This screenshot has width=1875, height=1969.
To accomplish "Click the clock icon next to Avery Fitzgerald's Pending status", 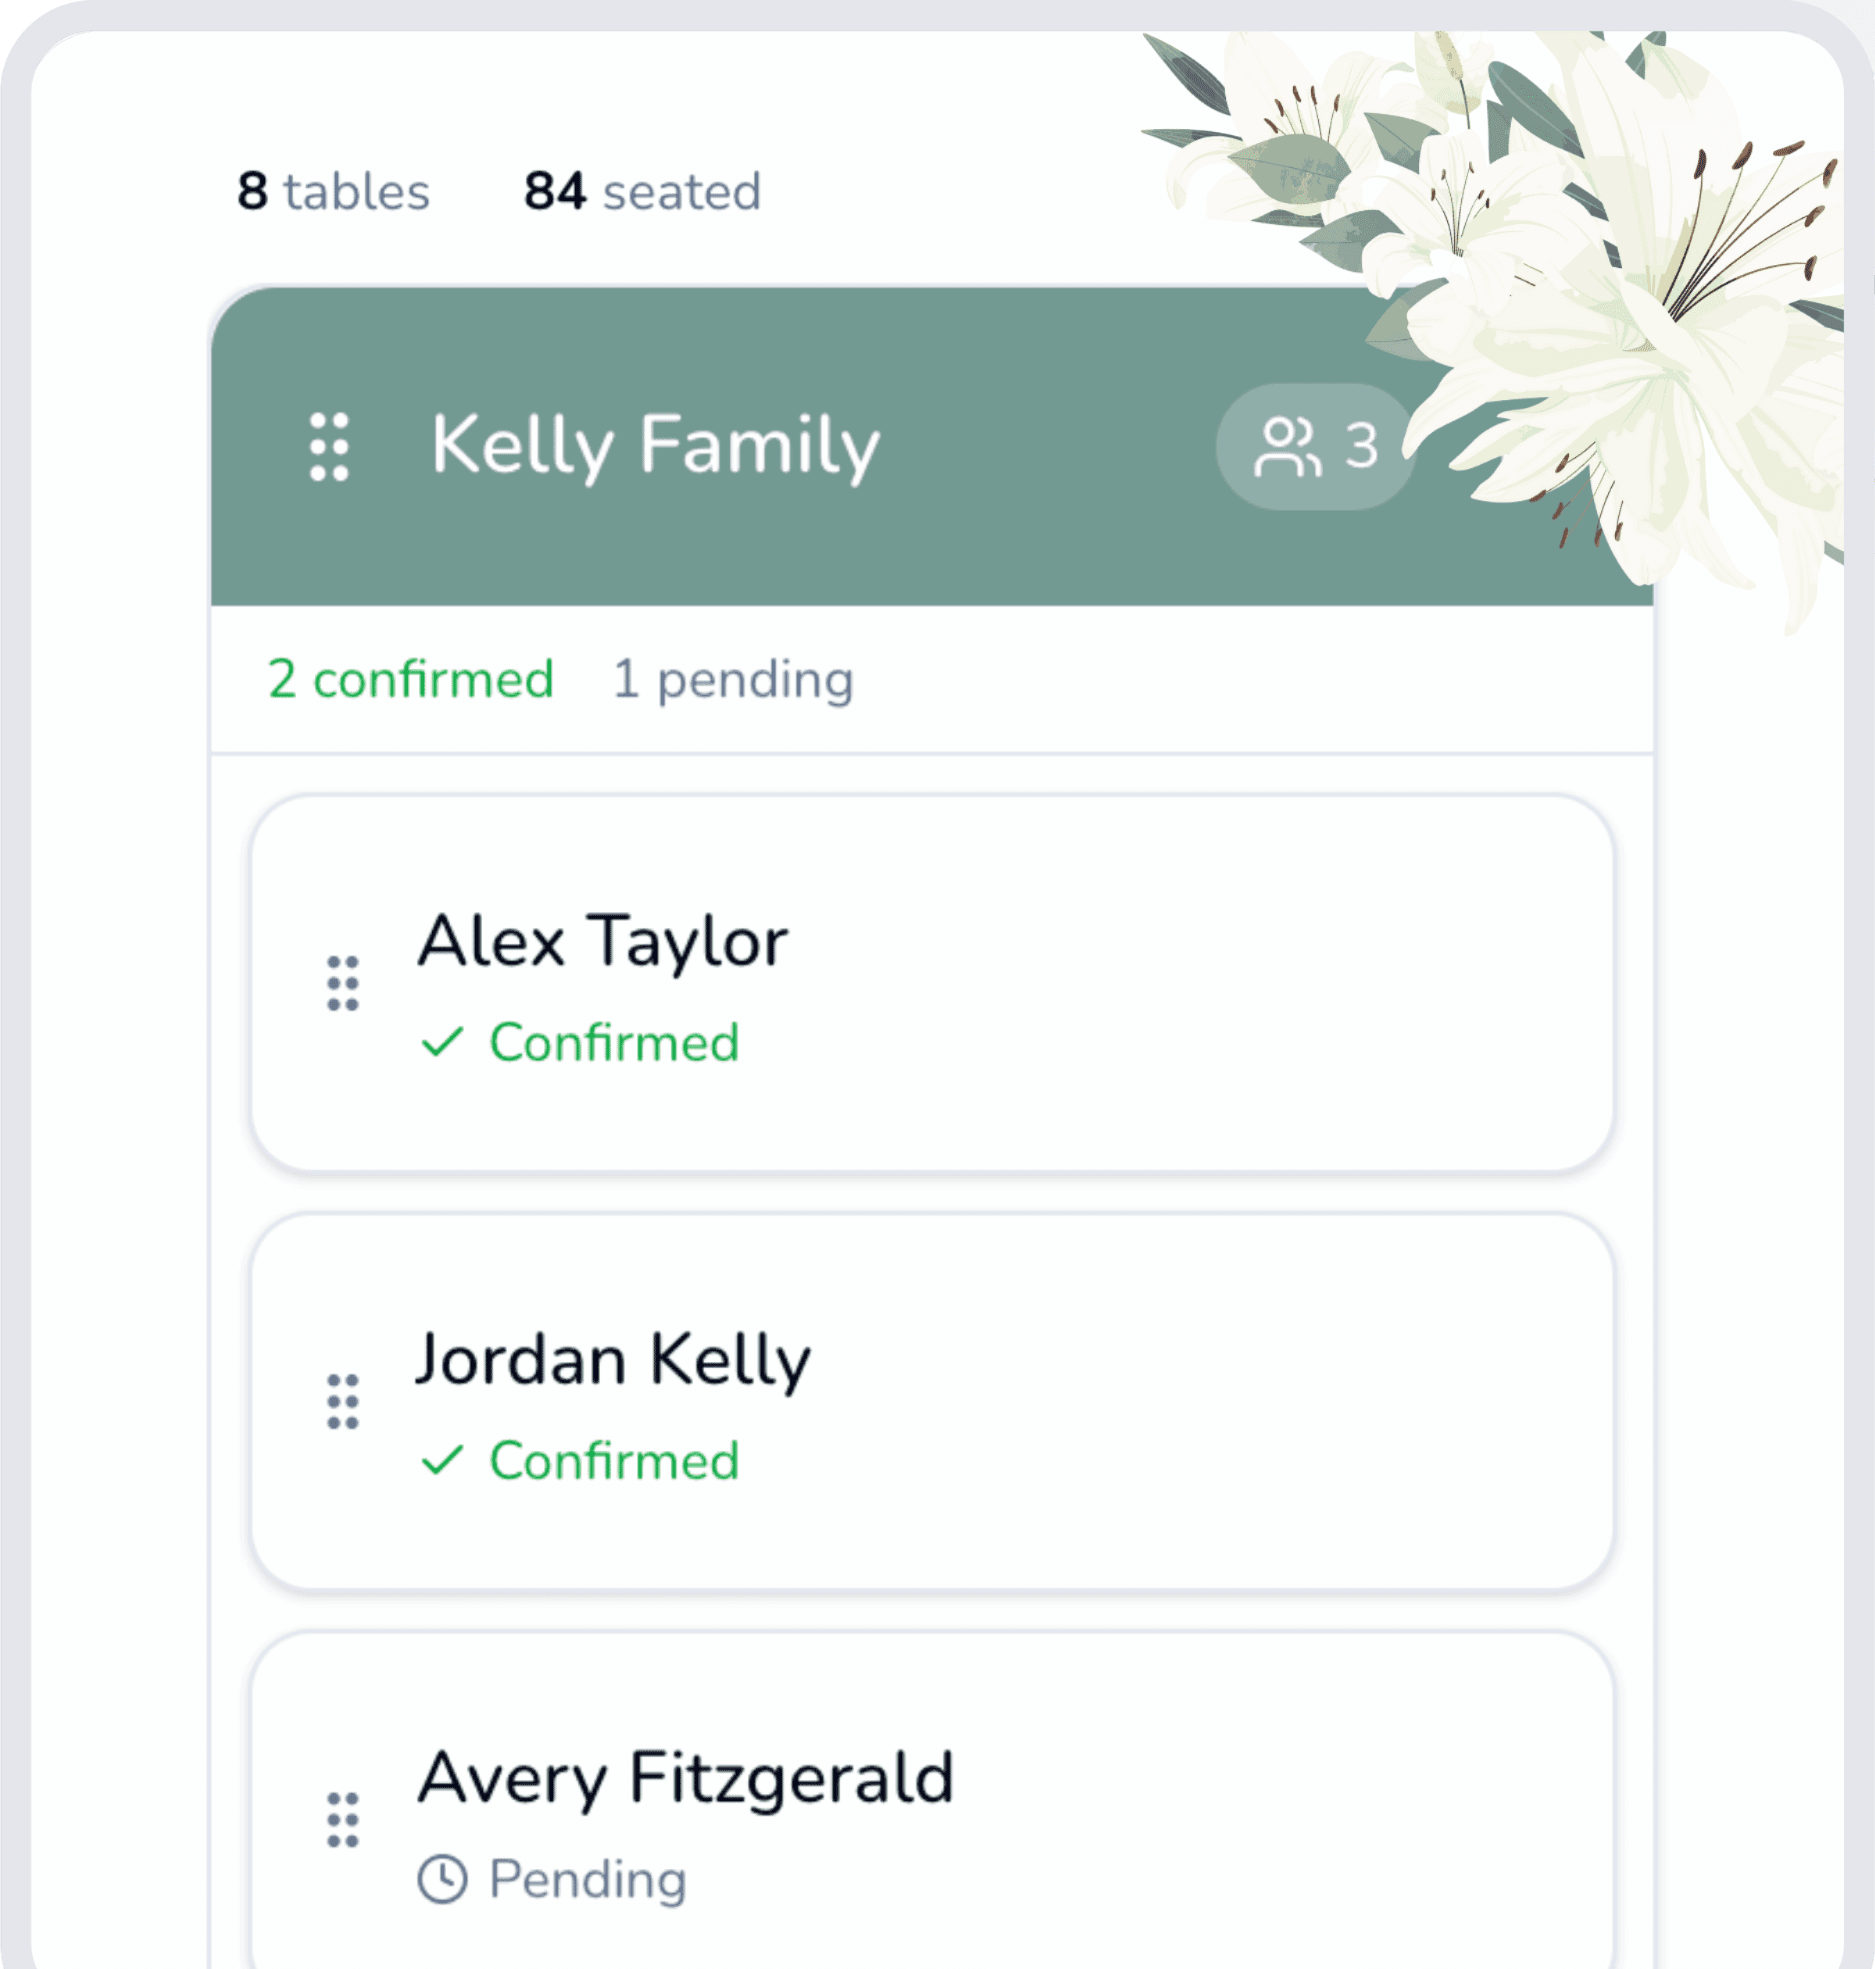I will pyautogui.click(x=444, y=1878).
